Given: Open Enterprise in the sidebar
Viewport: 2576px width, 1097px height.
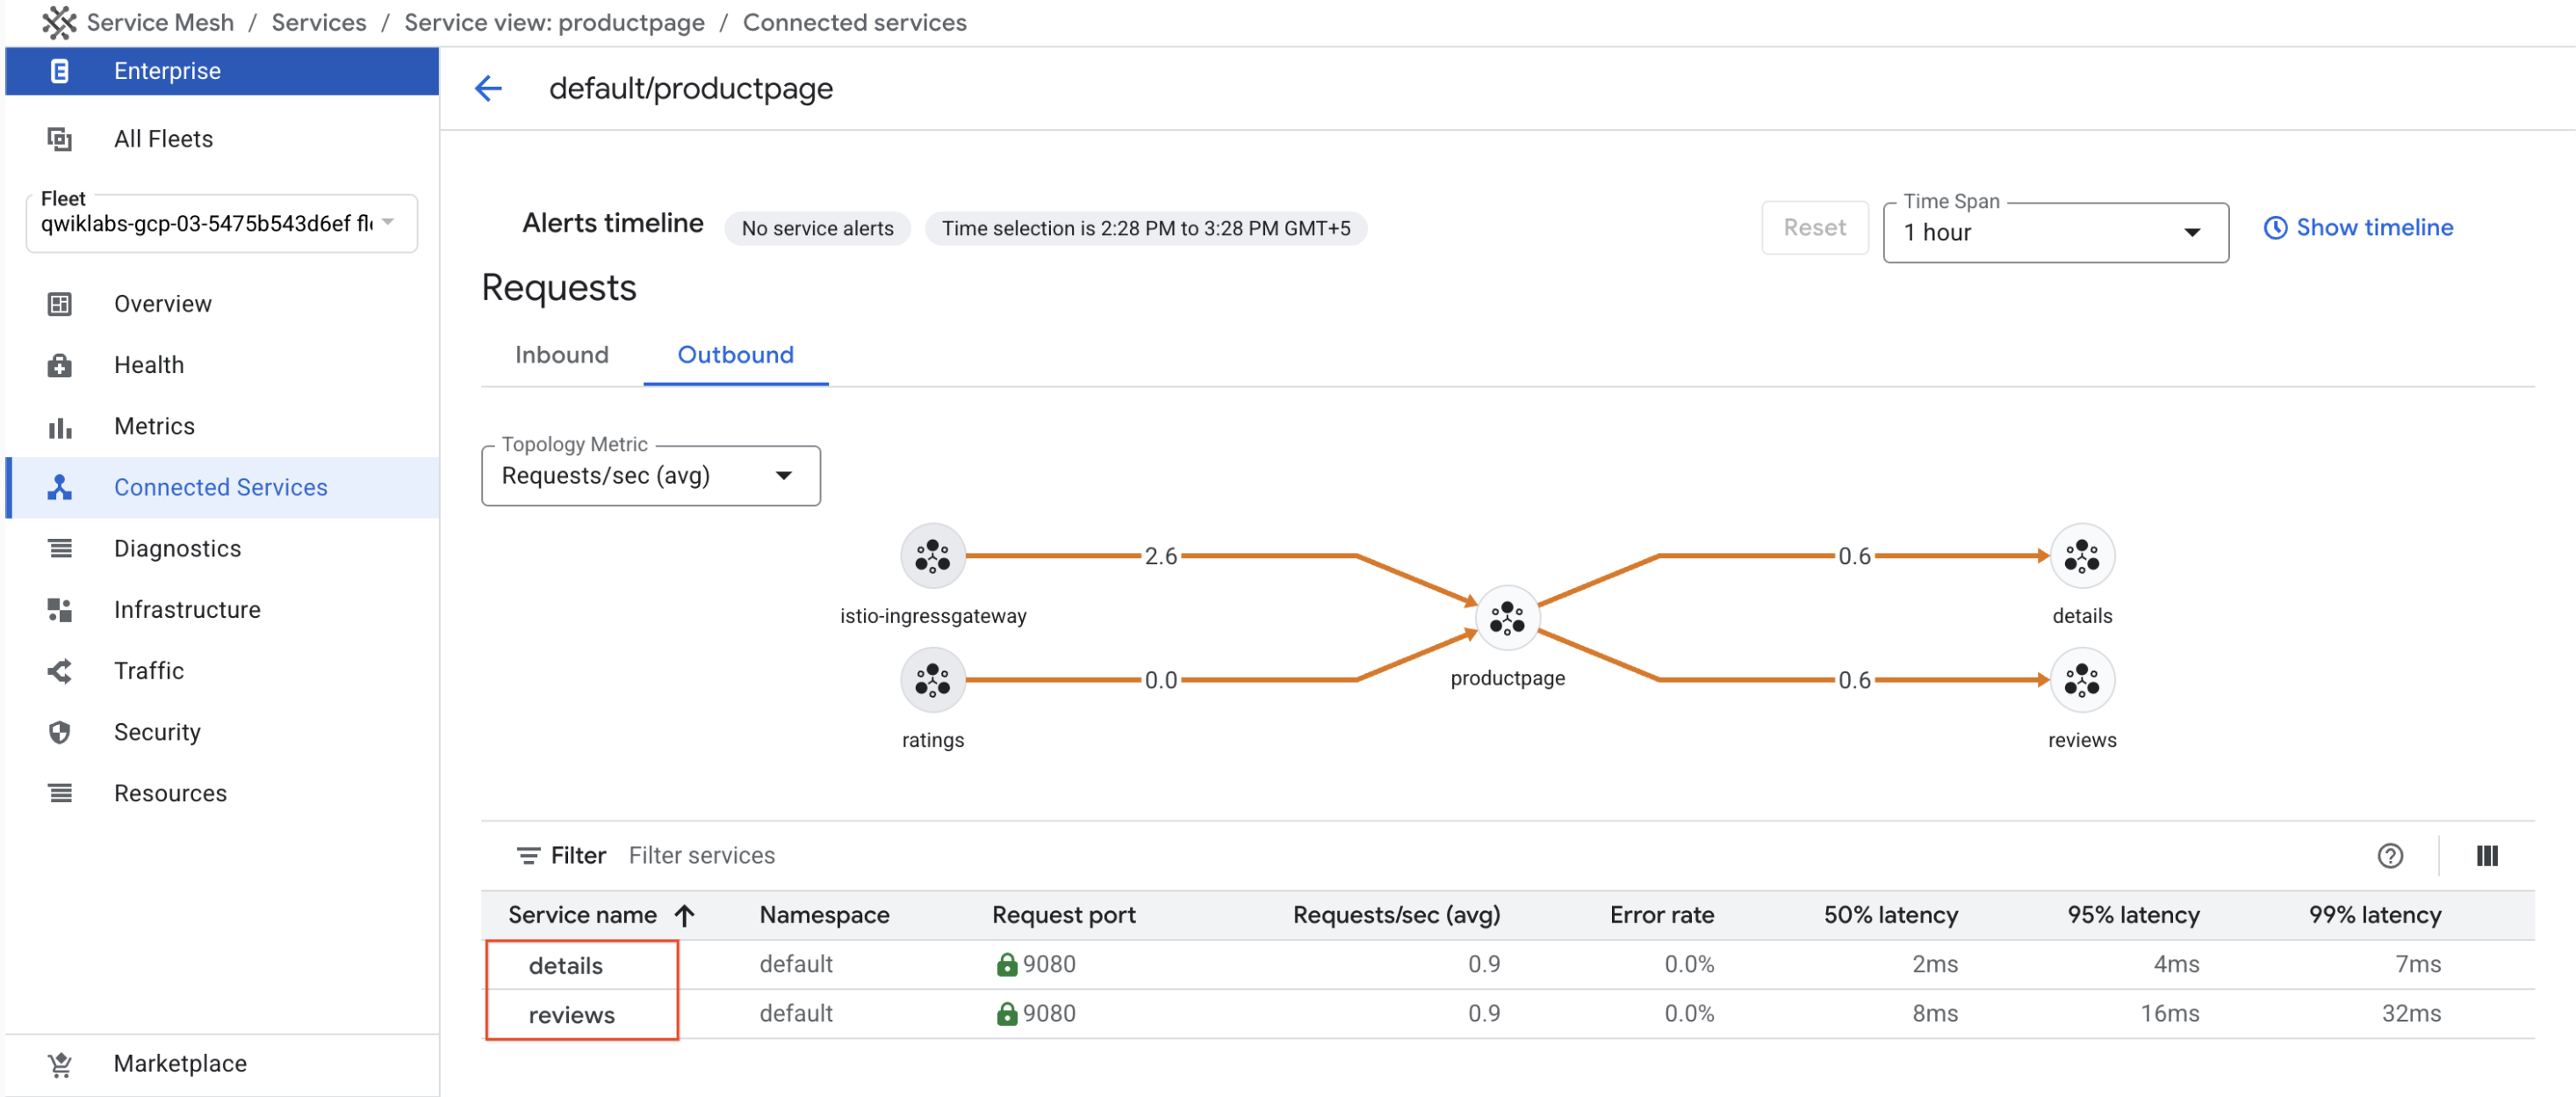Looking at the screenshot, I should click(222, 71).
